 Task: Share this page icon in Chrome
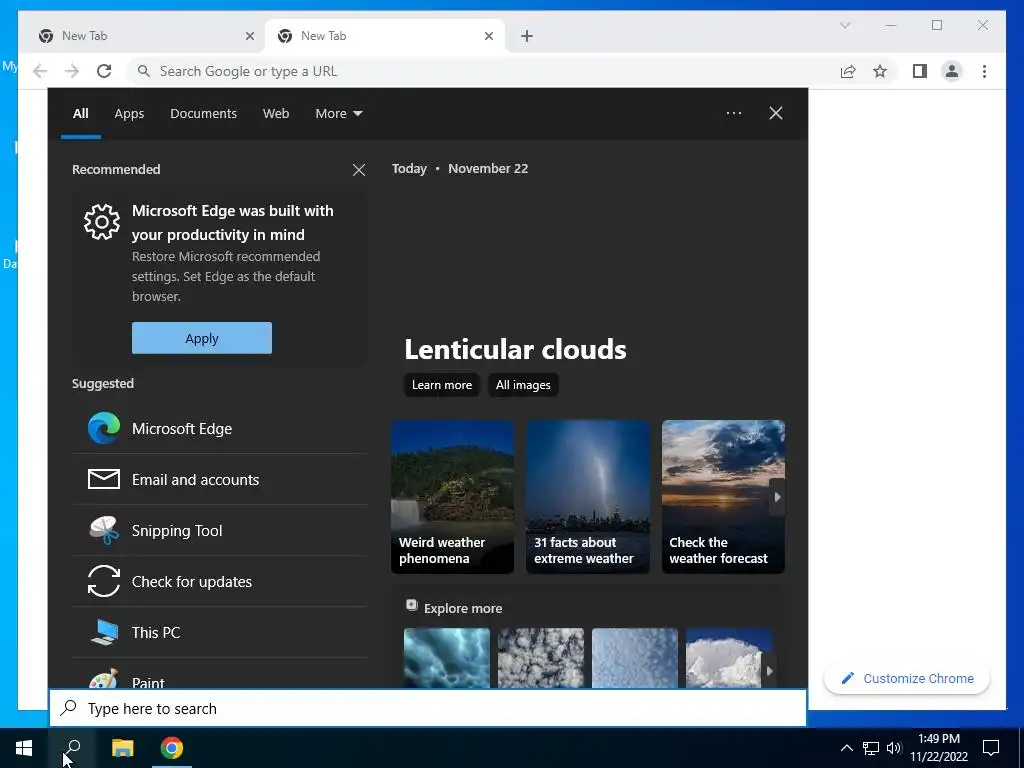[x=848, y=71]
